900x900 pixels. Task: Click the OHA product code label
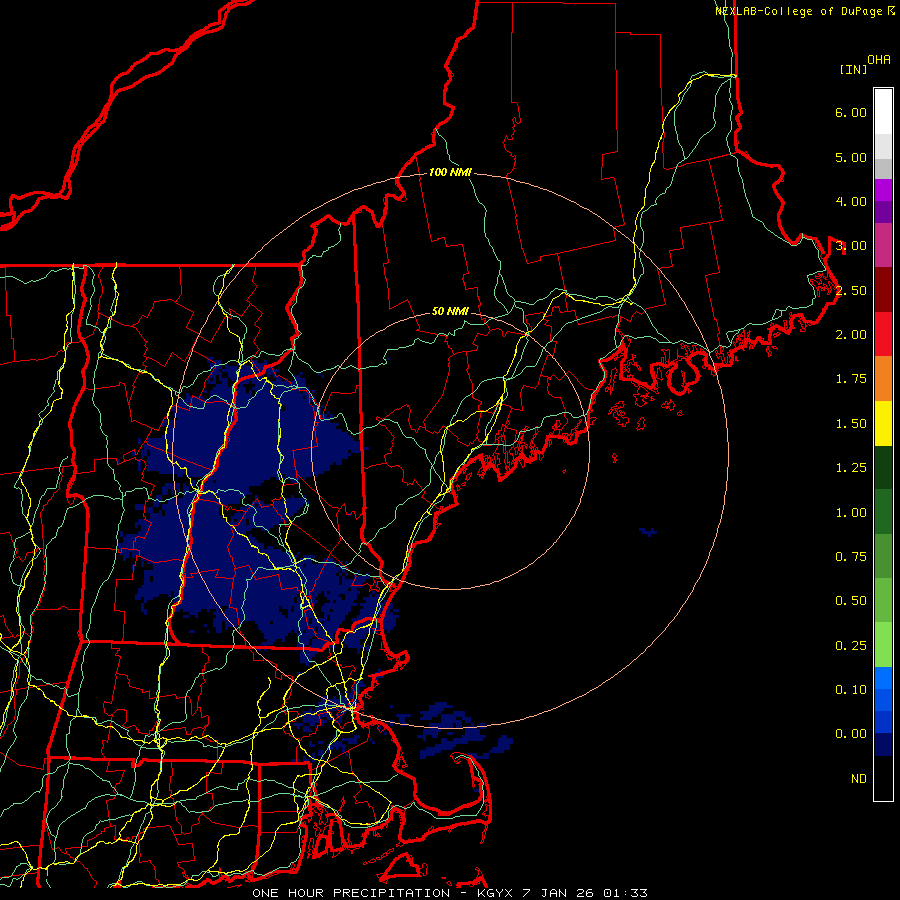coord(879,60)
